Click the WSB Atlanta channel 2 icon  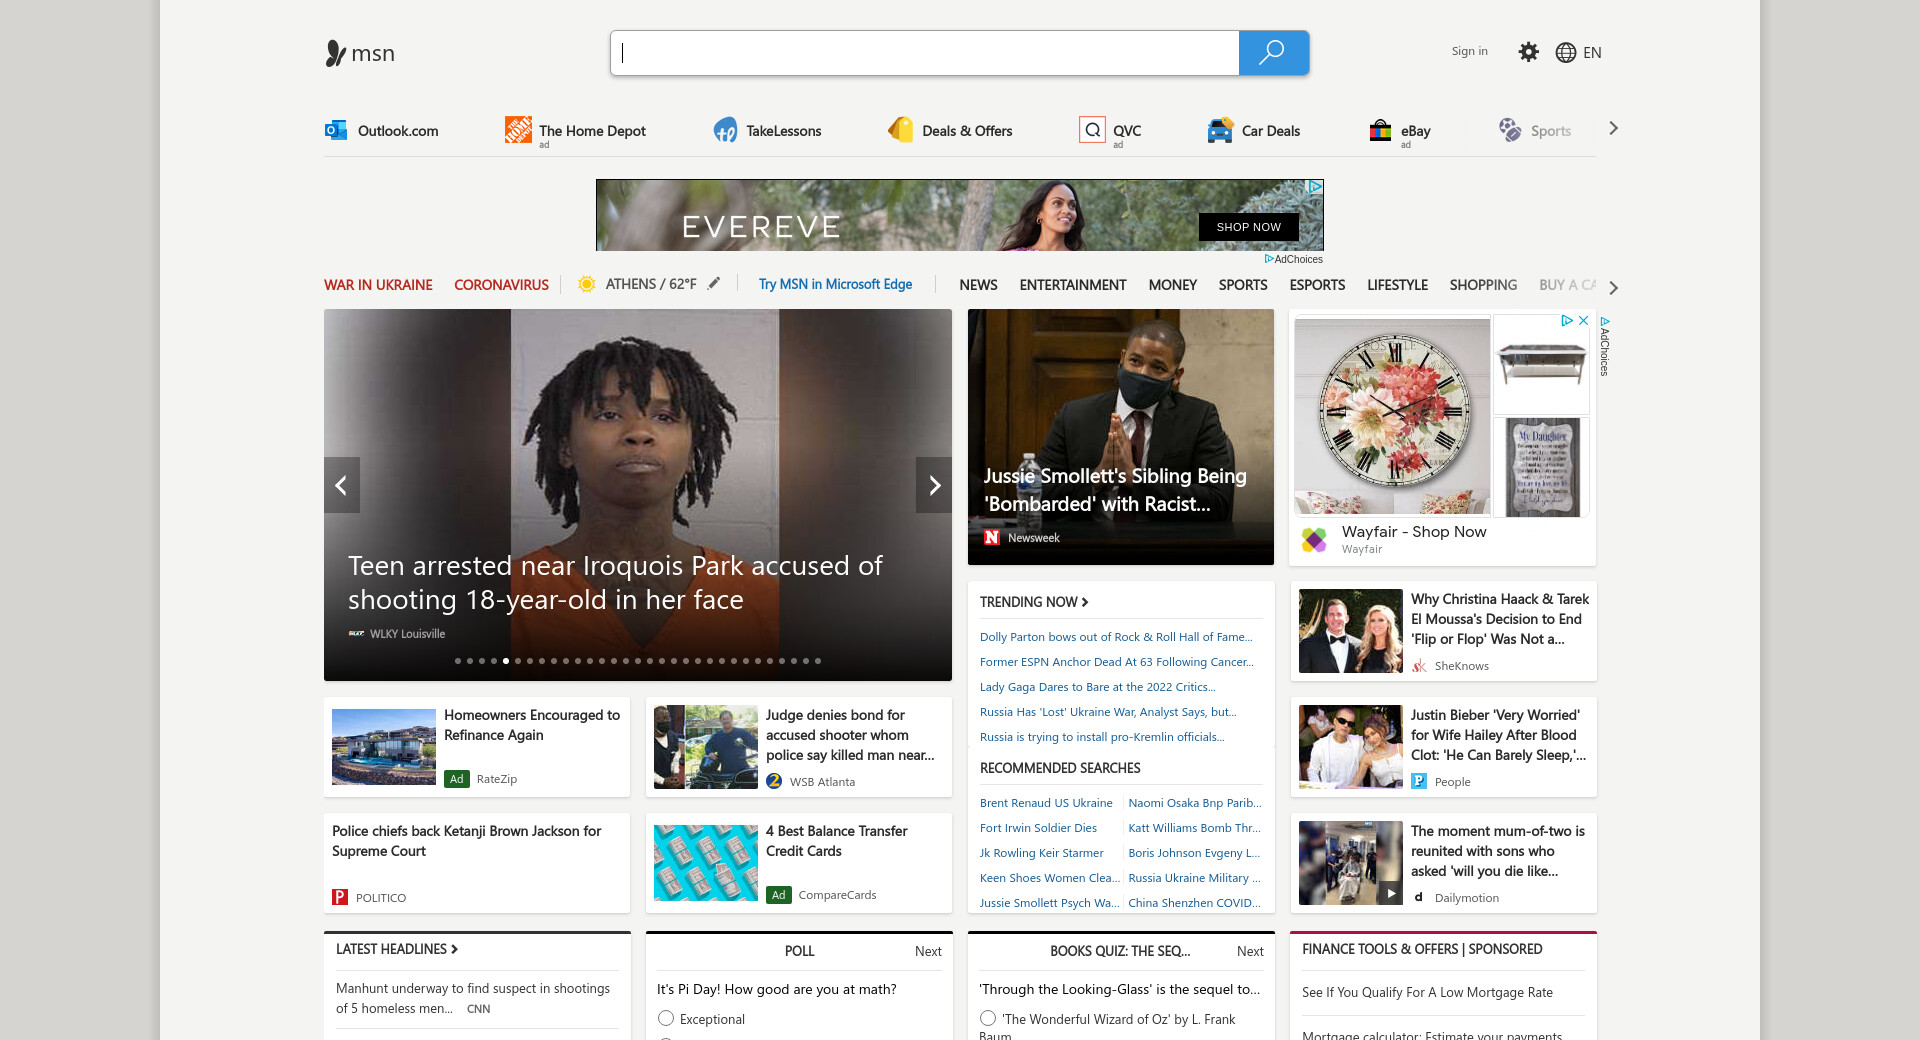(774, 782)
